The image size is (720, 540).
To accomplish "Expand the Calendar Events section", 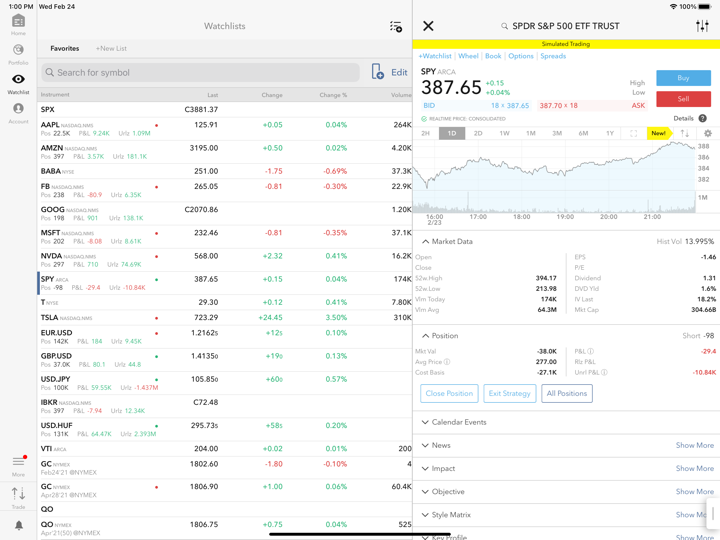I will coord(426,422).
